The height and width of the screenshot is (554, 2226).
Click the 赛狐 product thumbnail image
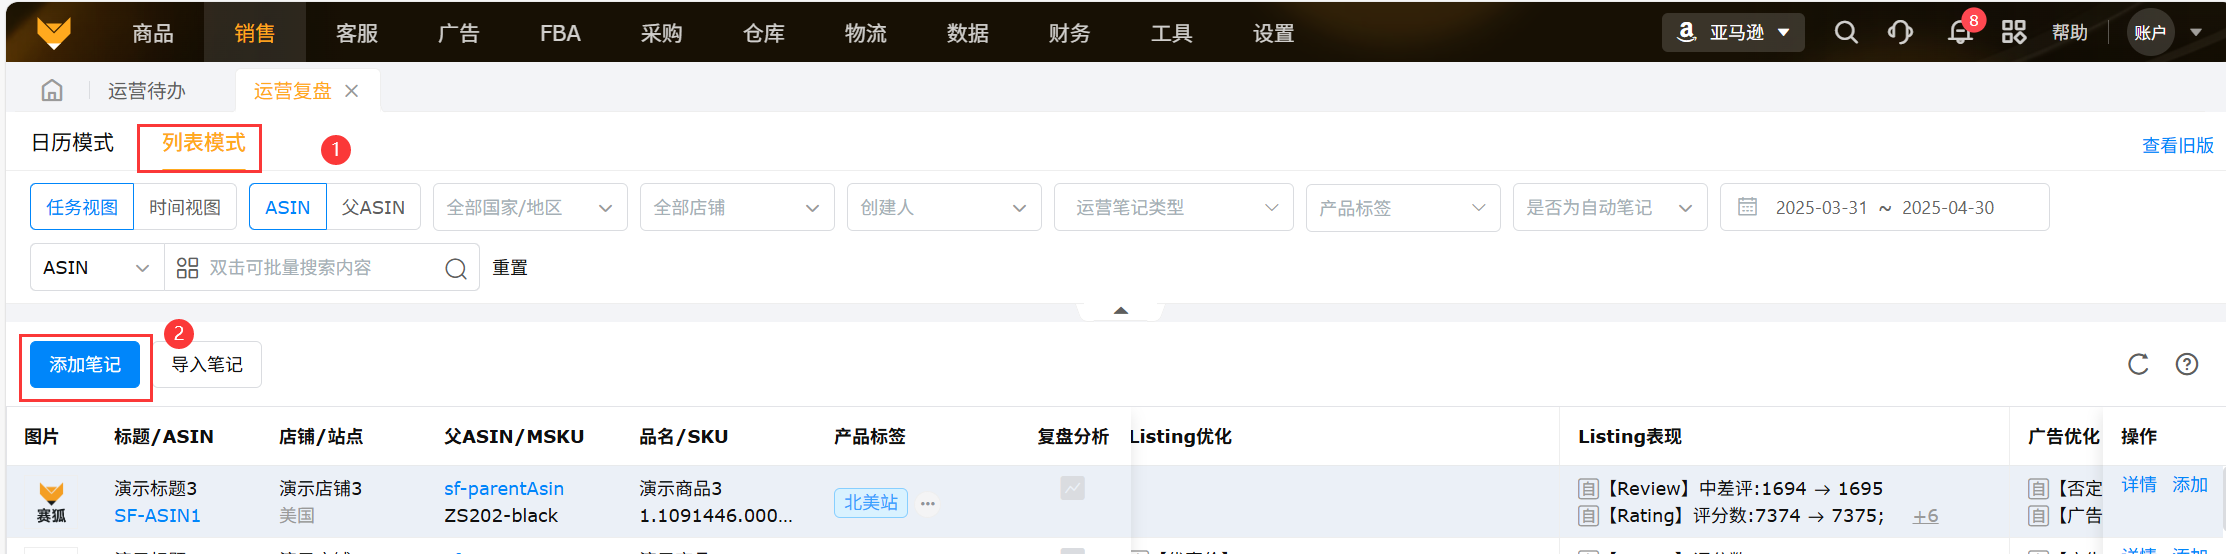pyautogui.click(x=51, y=502)
